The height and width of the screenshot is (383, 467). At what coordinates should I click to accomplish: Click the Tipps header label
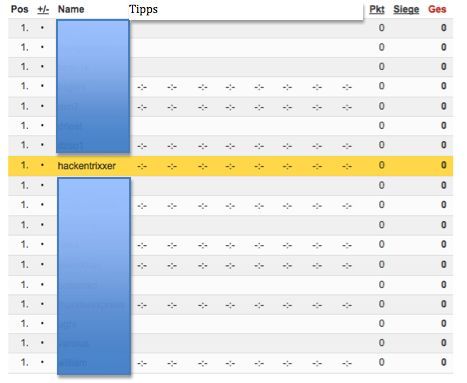pos(143,9)
